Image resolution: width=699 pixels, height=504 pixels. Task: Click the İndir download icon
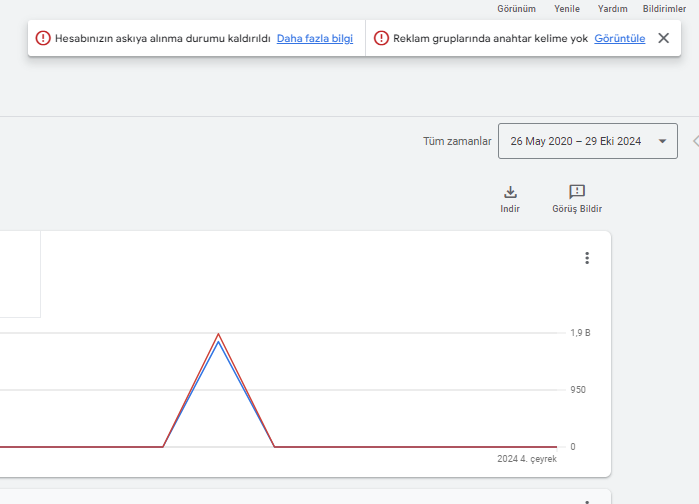(510, 192)
